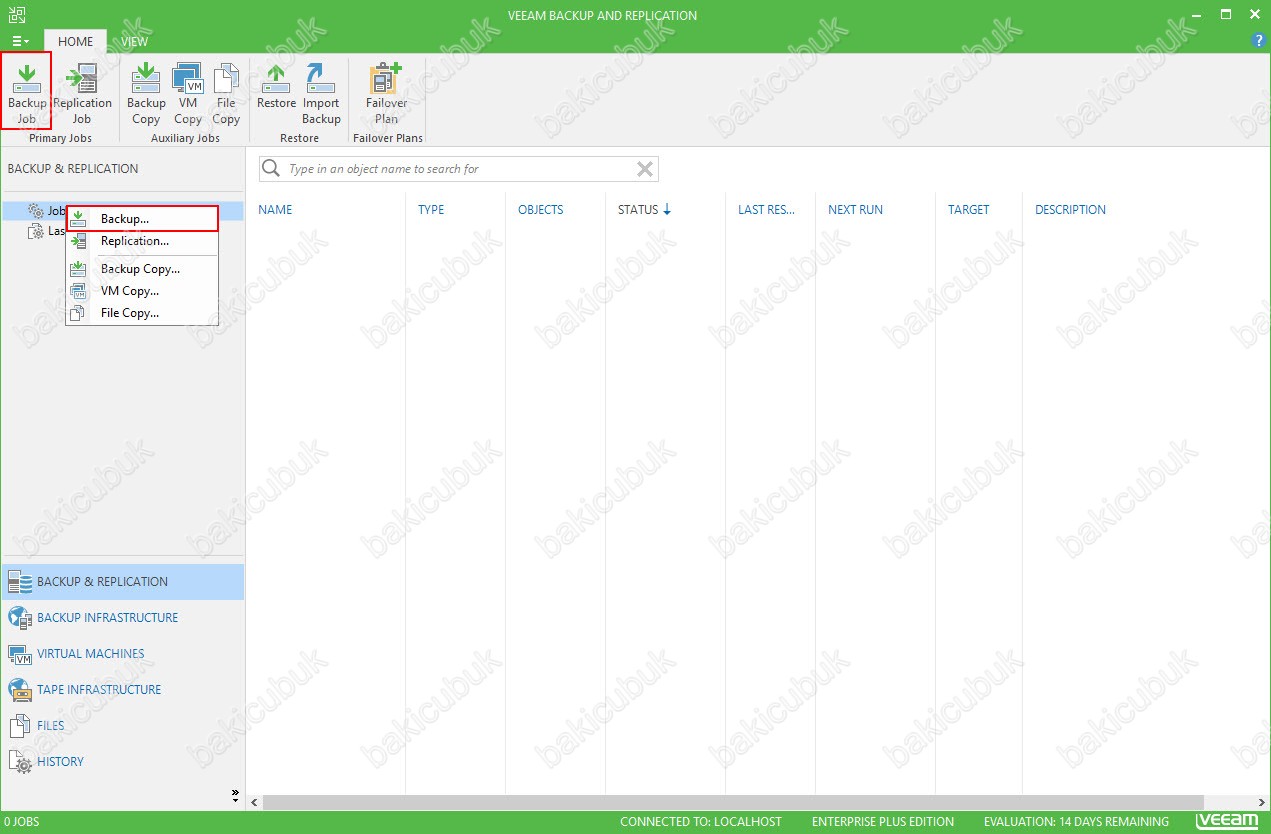
Task: Sort by the DESCRIPTION column header
Action: [x=1070, y=210]
